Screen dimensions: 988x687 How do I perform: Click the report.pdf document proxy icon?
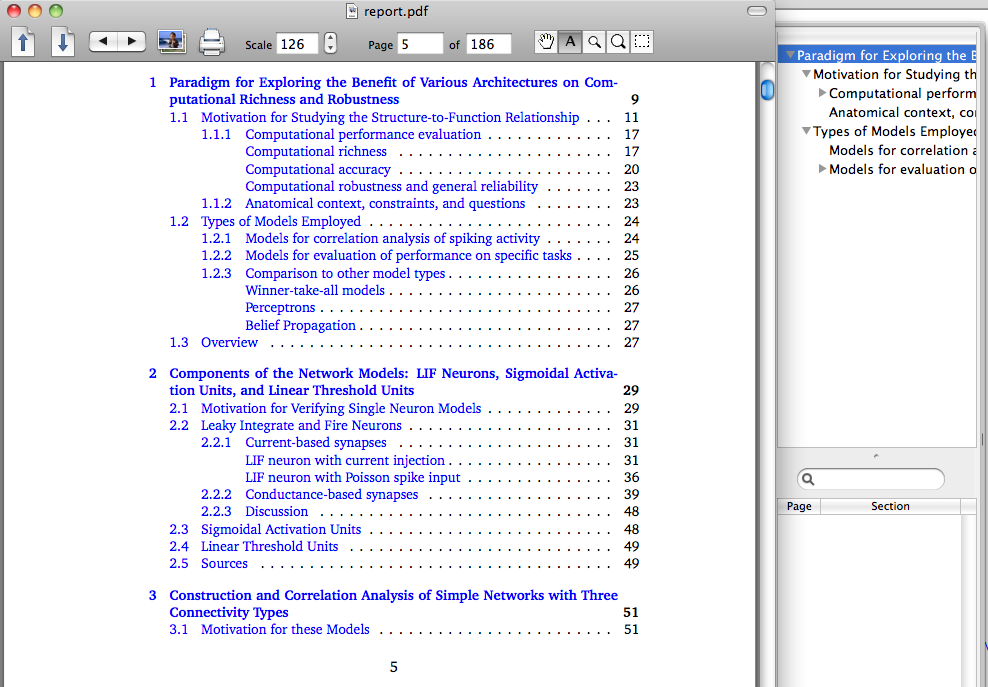352,11
